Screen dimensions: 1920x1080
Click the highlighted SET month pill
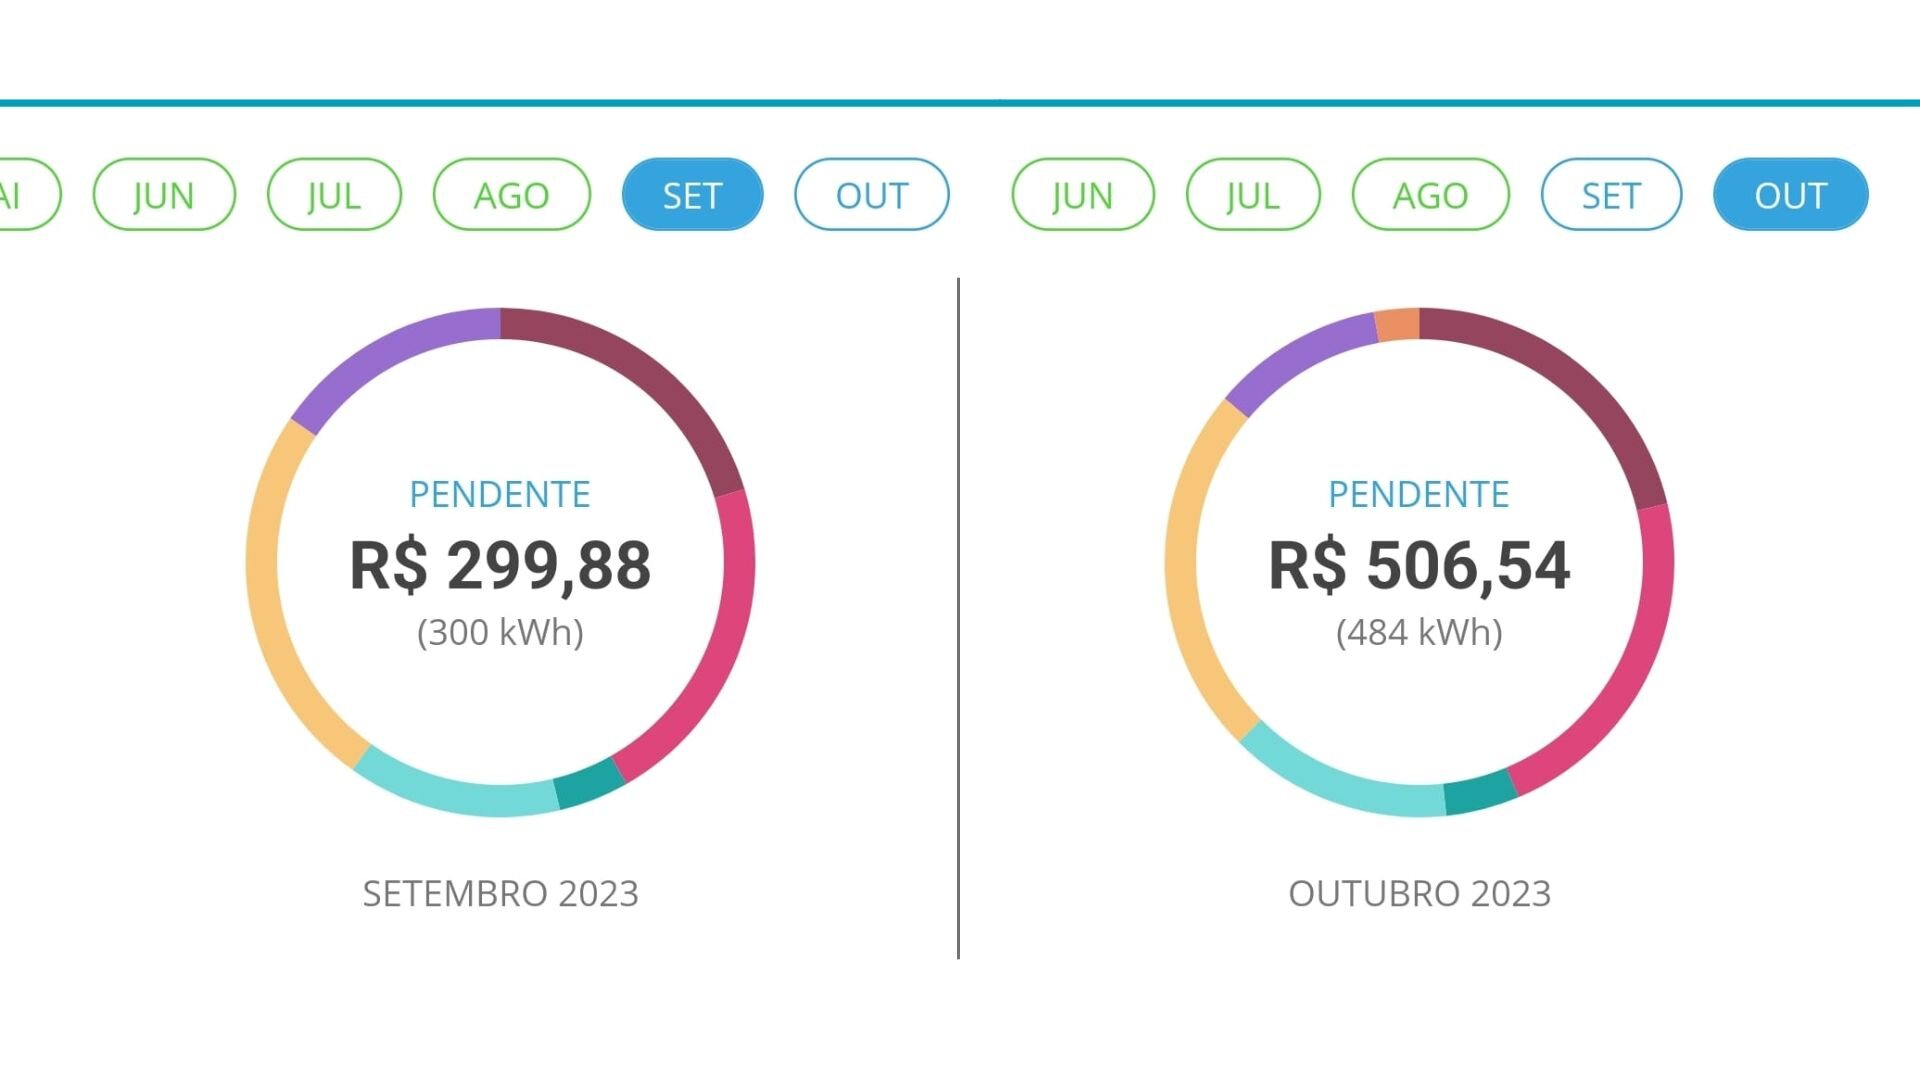[692, 195]
